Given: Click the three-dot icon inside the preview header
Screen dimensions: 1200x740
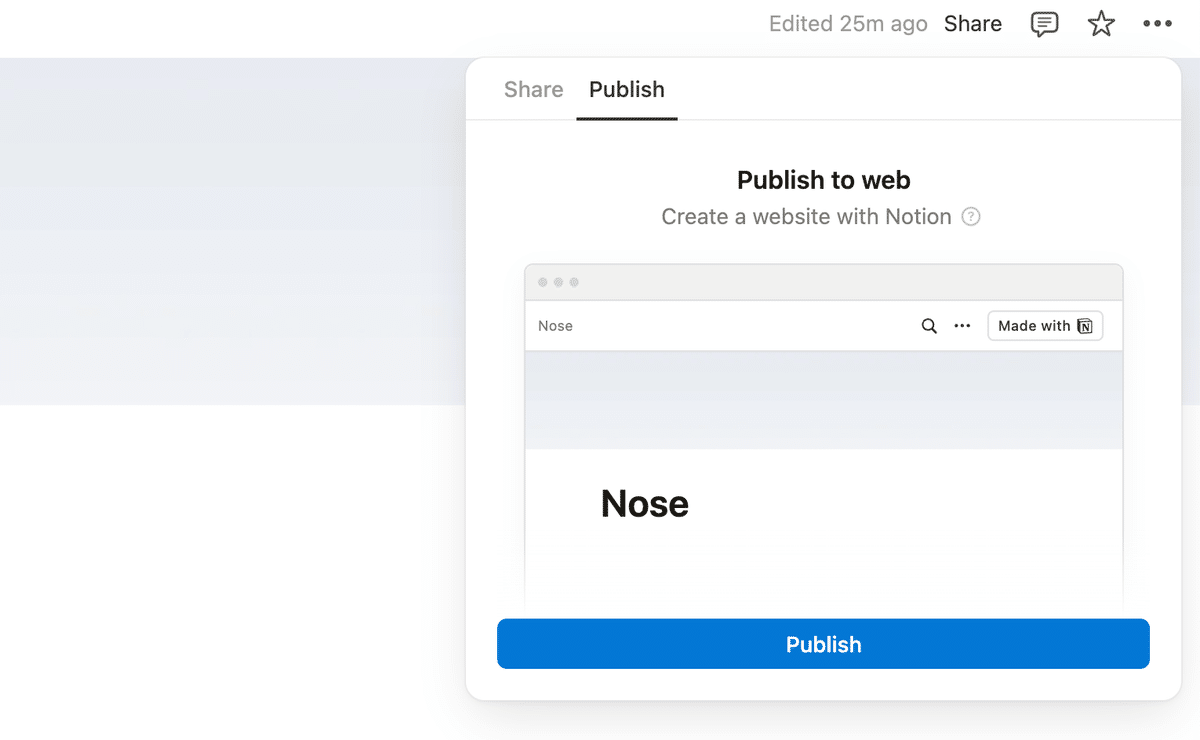Looking at the screenshot, I should pos(962,326).
